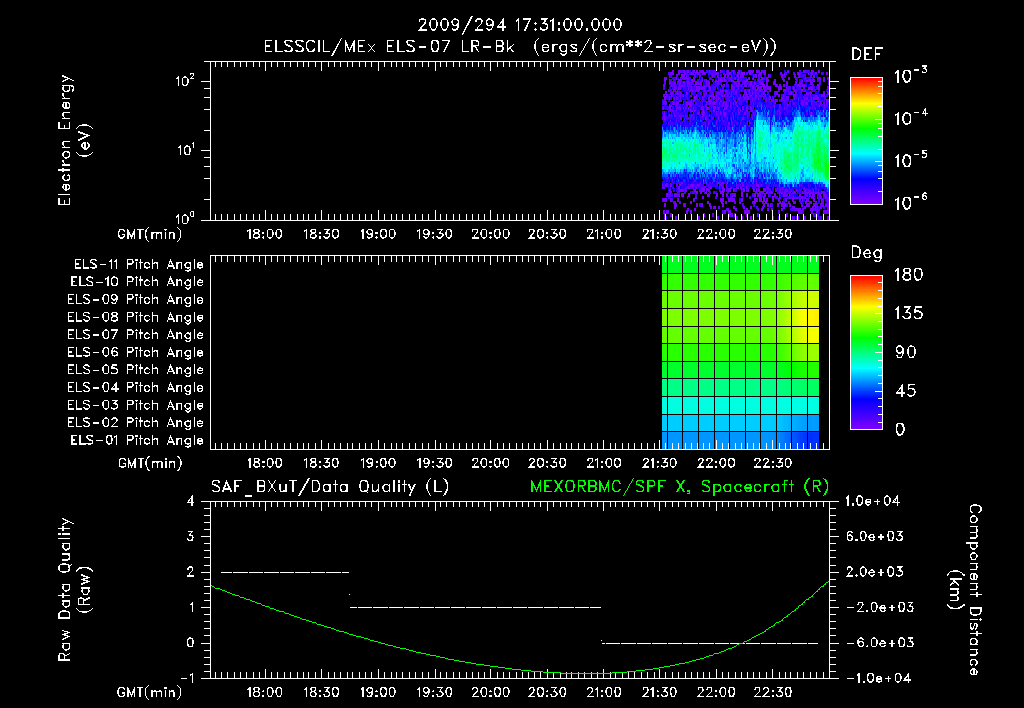This screenshot has width=1024, height=708.
Task: Click the ELS-03 Pitch Angle row label
Action: click(135, 405)
